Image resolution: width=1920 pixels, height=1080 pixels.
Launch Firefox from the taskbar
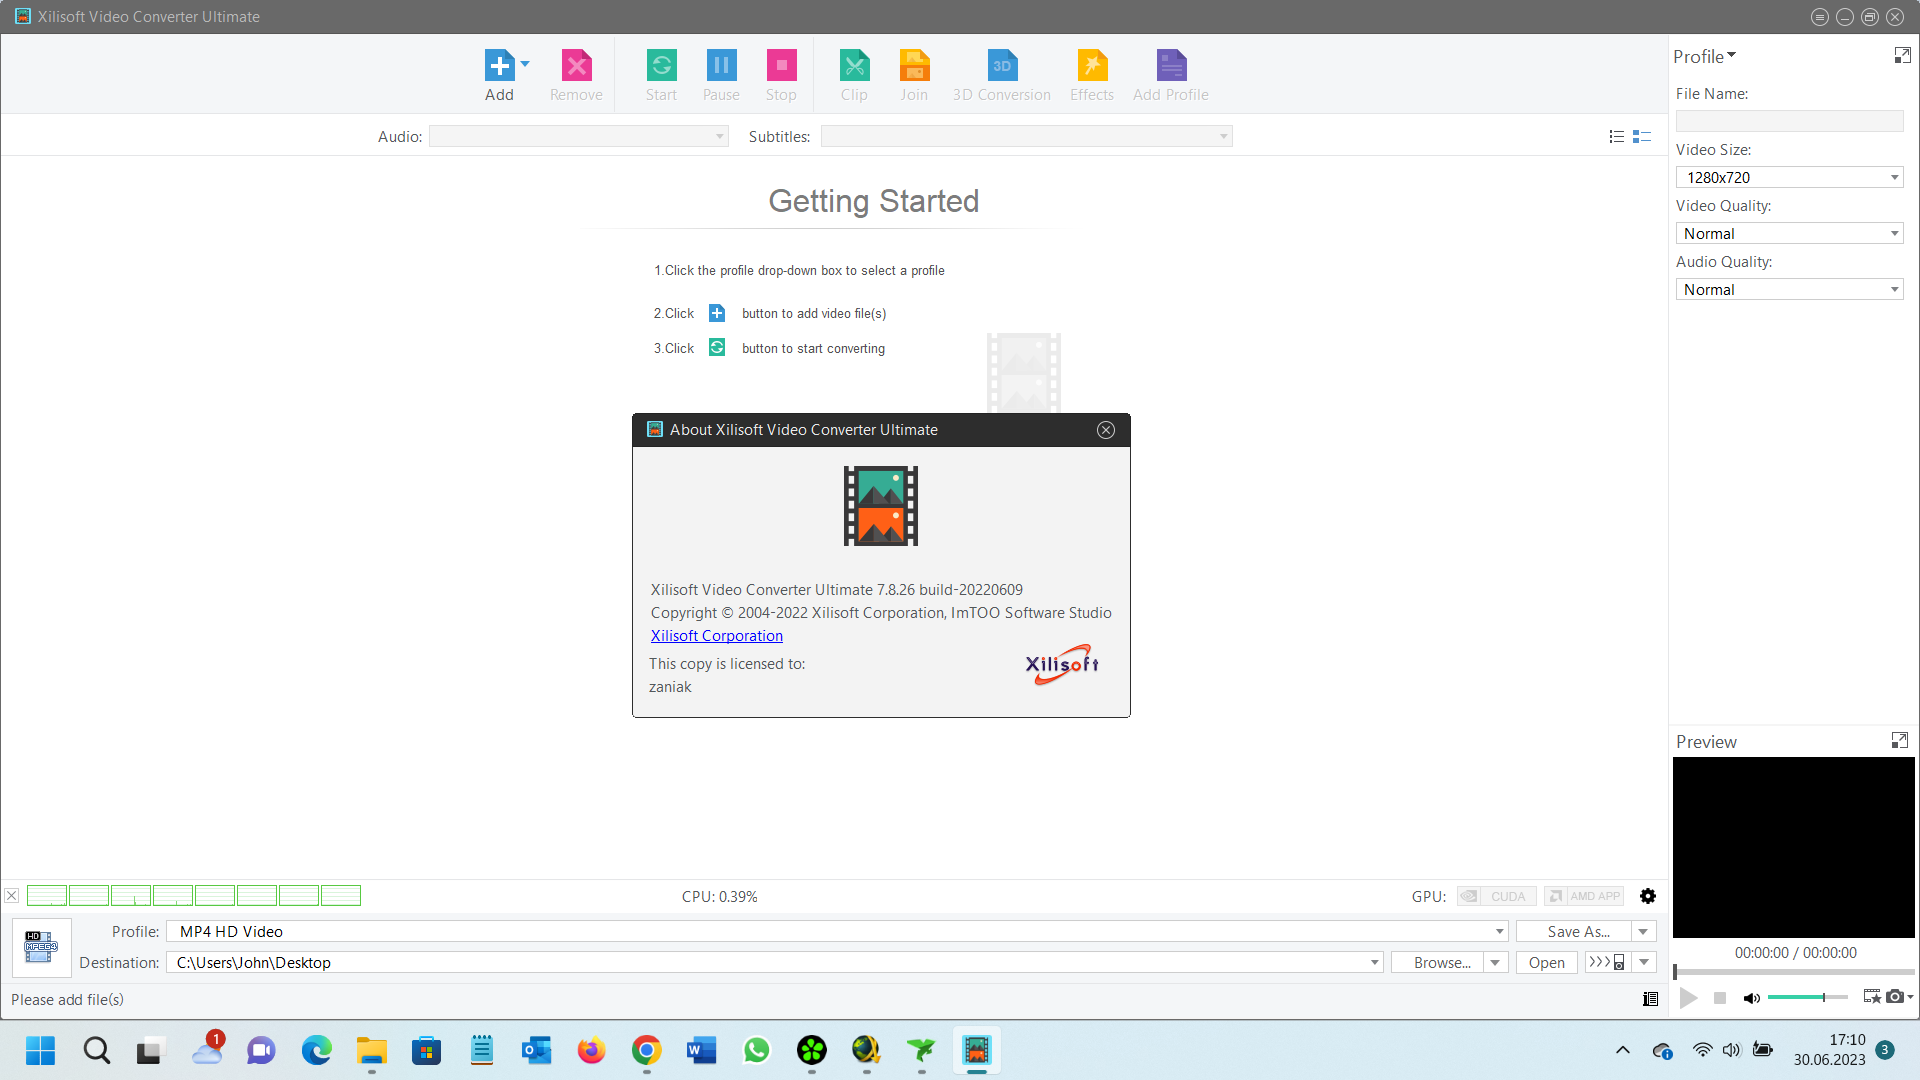click(x=591, y=1051)
